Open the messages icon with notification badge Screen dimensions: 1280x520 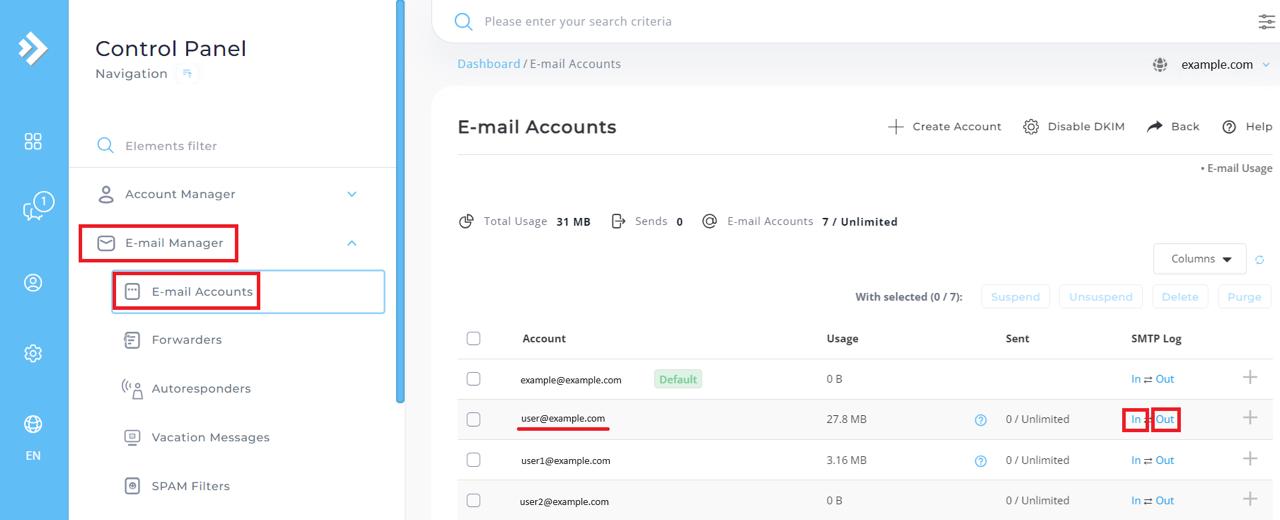[x=34, y=209]
